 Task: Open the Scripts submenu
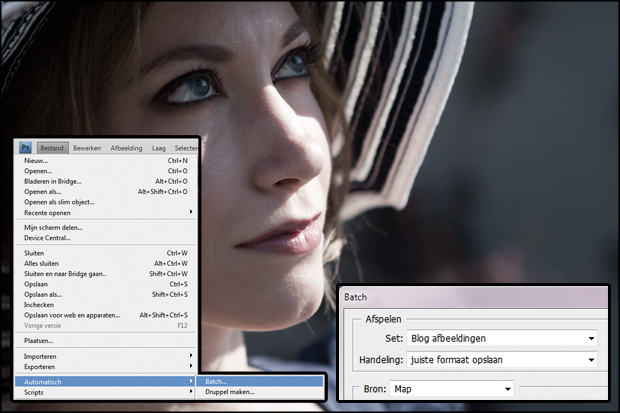pos(35,392)
